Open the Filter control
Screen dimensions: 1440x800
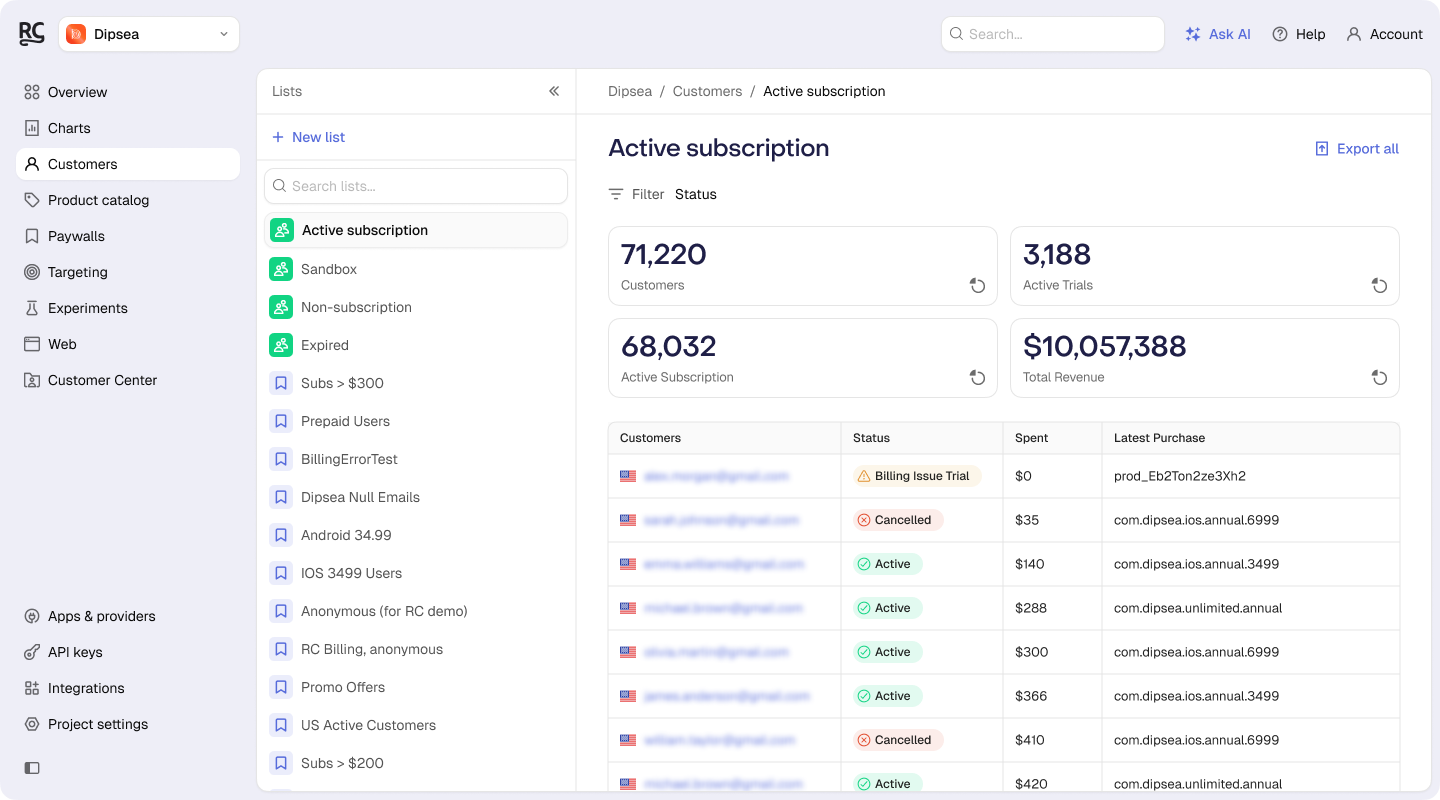coord(636,194)
